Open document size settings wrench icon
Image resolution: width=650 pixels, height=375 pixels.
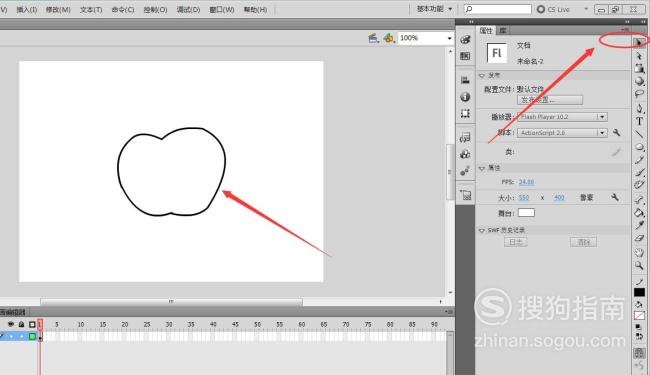click(615, 197)
